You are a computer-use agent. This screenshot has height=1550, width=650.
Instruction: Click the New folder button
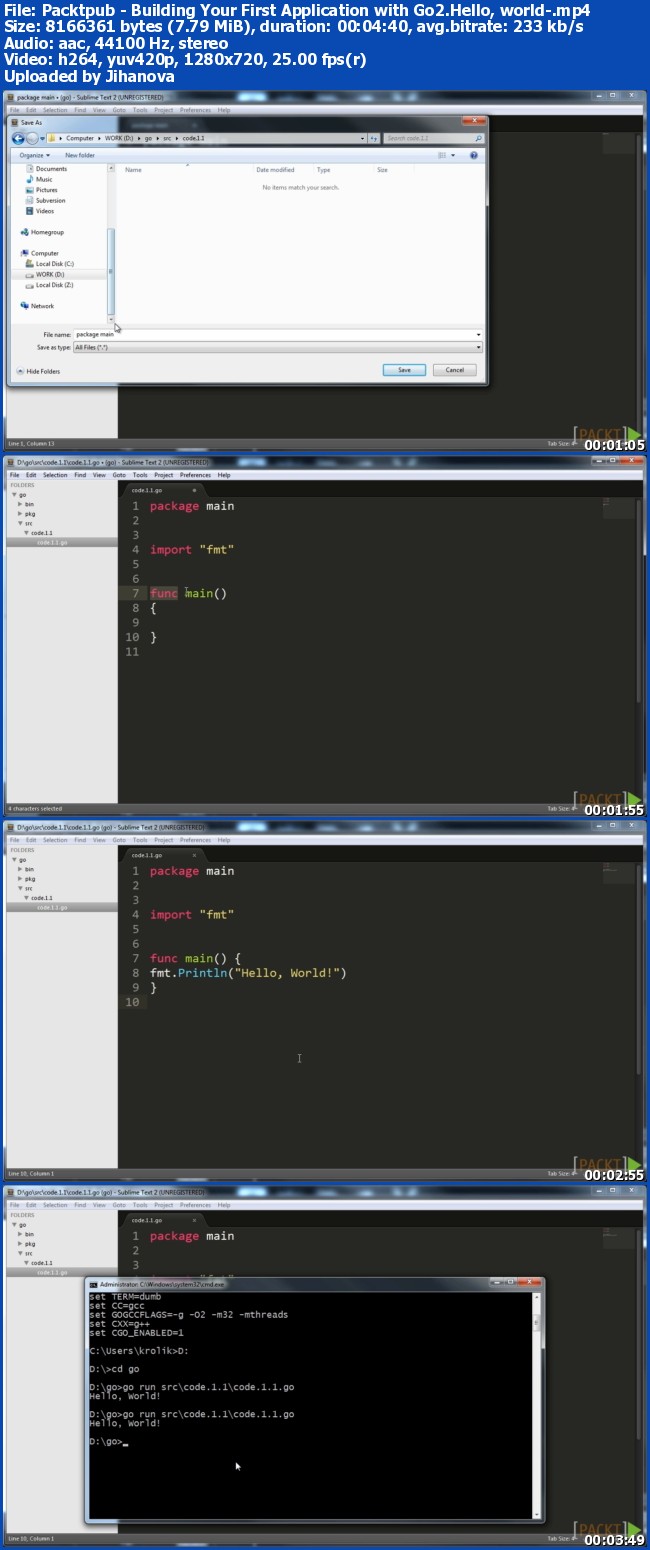coord(80,155)
